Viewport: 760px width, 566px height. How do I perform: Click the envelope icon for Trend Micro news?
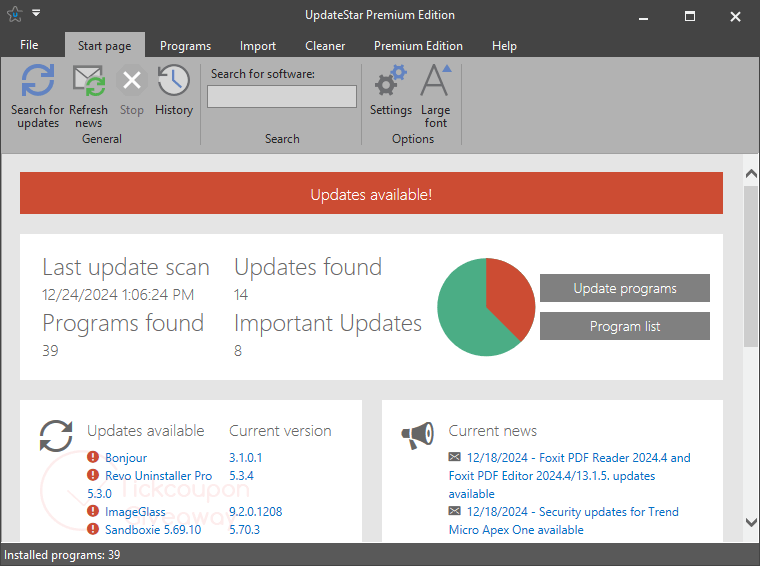455,511
